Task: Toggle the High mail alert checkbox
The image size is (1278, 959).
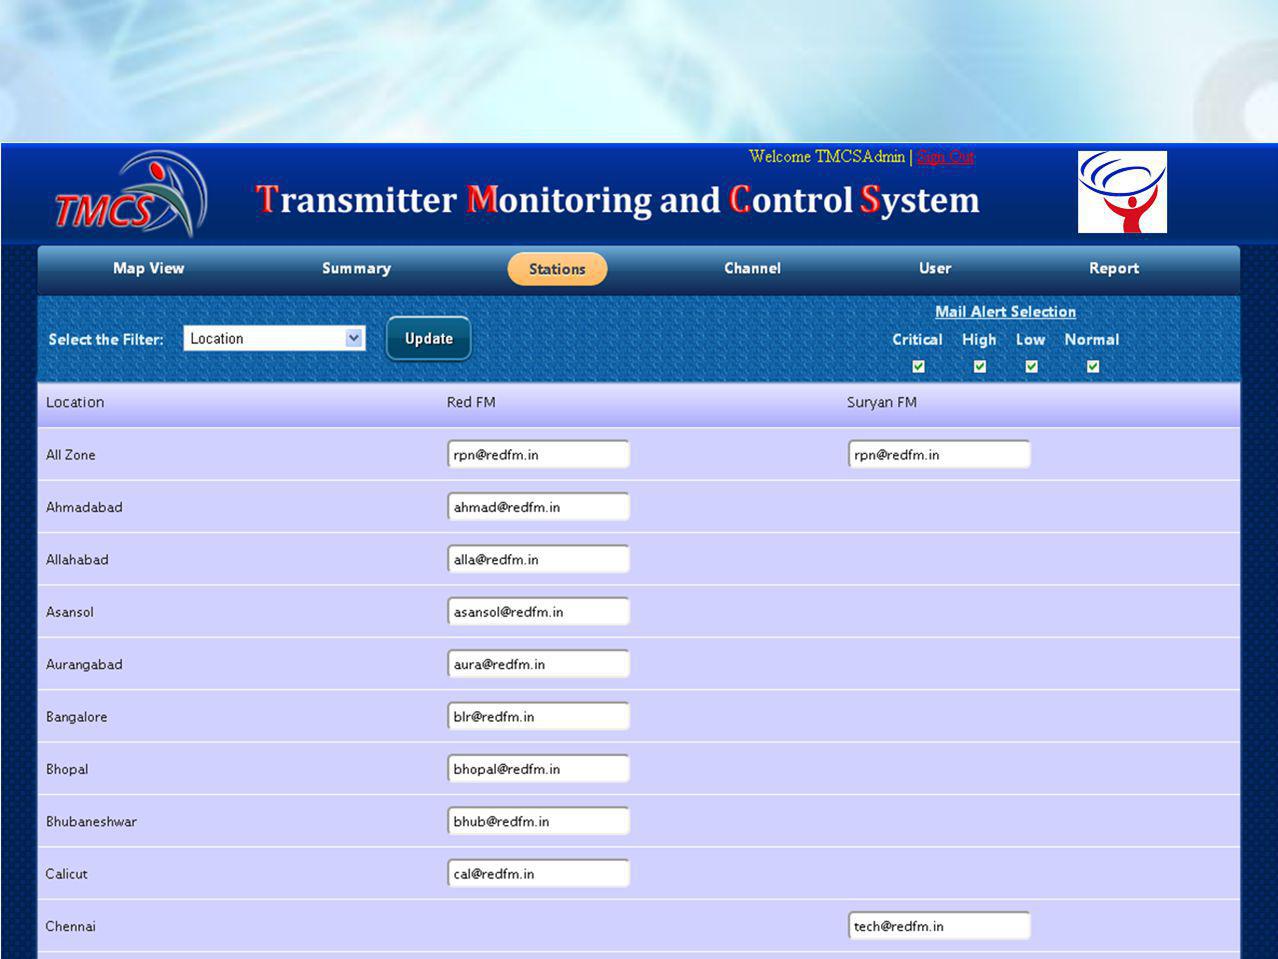Action: [x=979, y=367]
